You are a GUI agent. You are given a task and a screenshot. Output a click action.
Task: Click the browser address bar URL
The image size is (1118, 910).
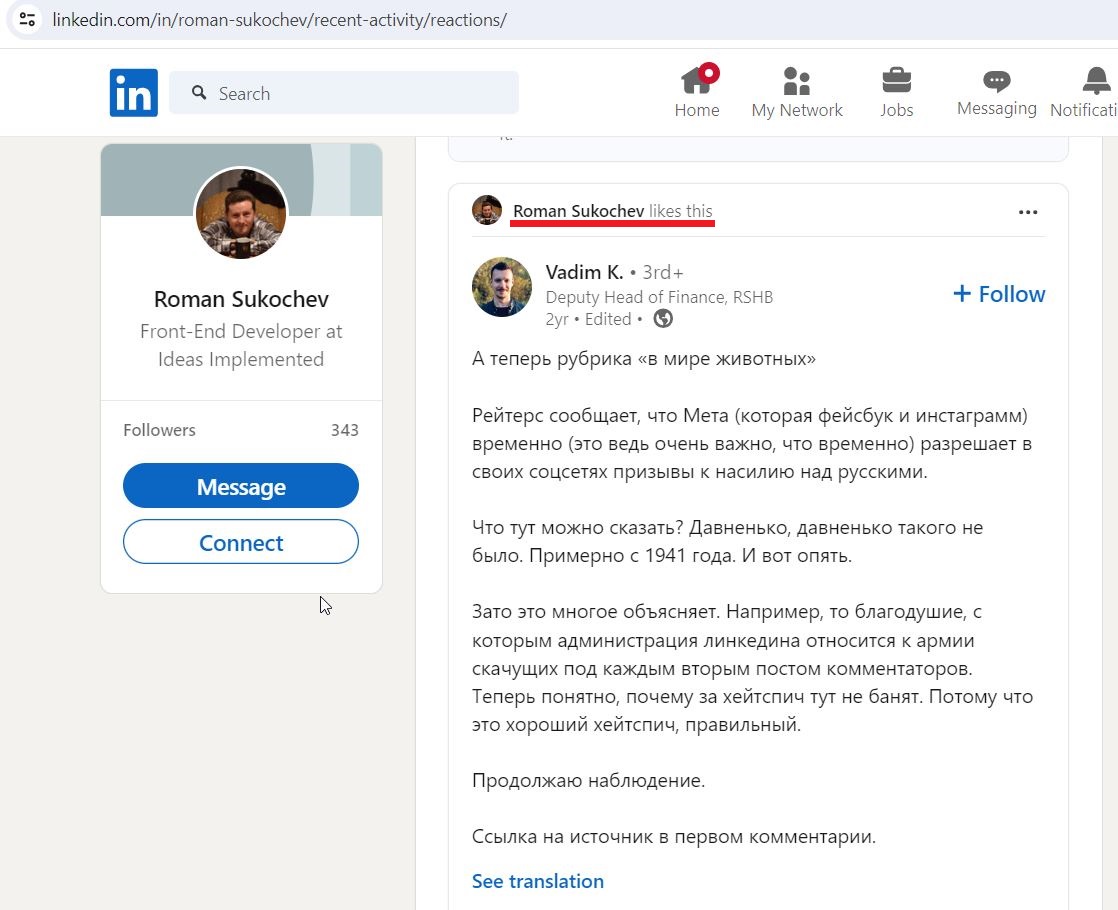tap(280, 20)
